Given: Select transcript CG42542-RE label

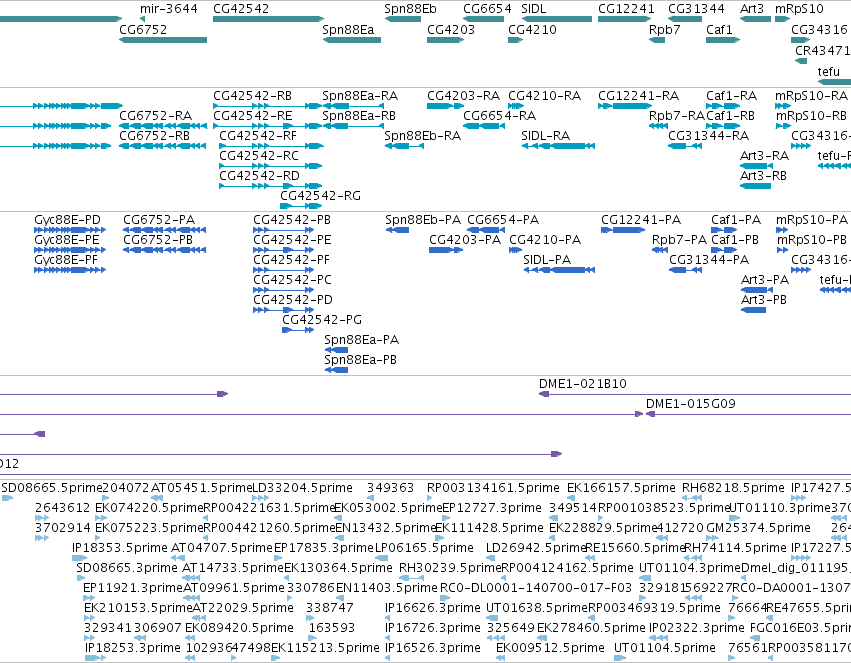Looking at the screenshot, I should tap(252, 116).
